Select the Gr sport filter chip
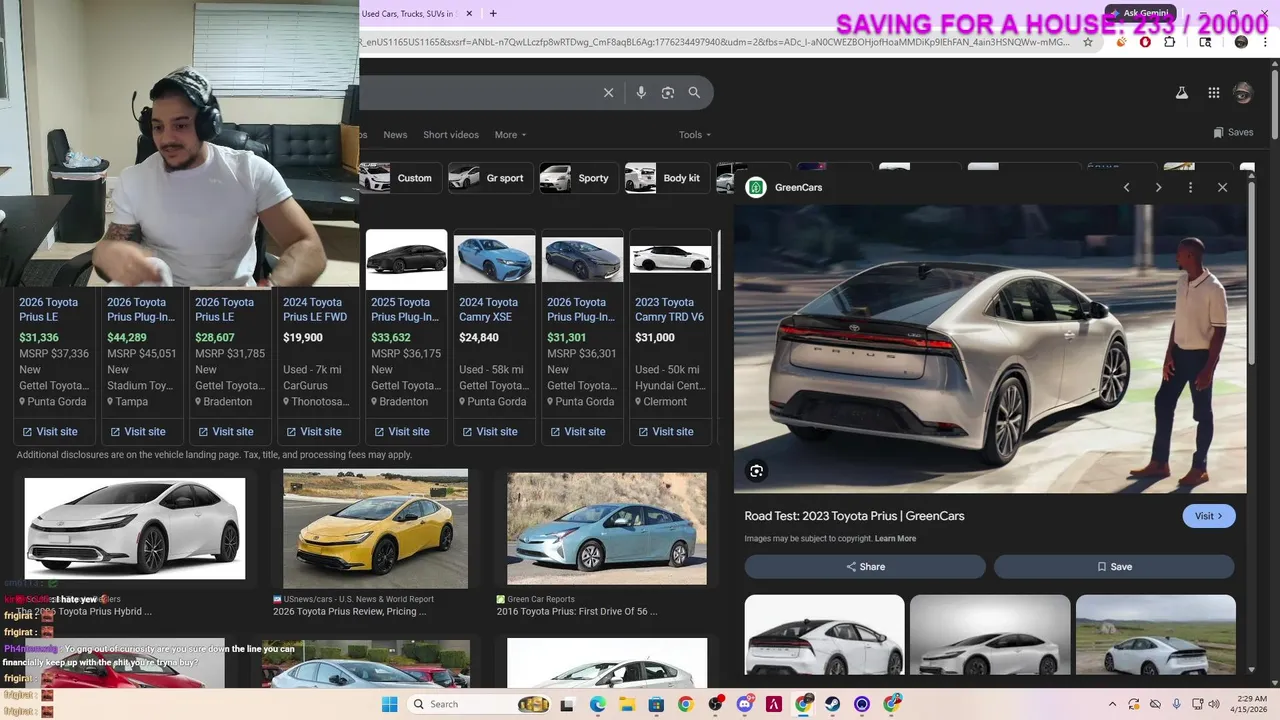Screen dimensions: 1280x720 click(490, 178)
